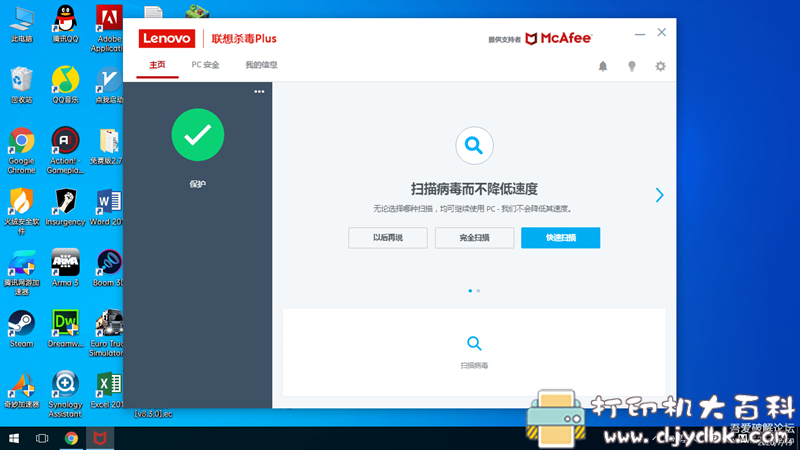Screen dimensions: 800x450
Task: Select the Action! Gameplay desktop icon
Action: point(65,150)
